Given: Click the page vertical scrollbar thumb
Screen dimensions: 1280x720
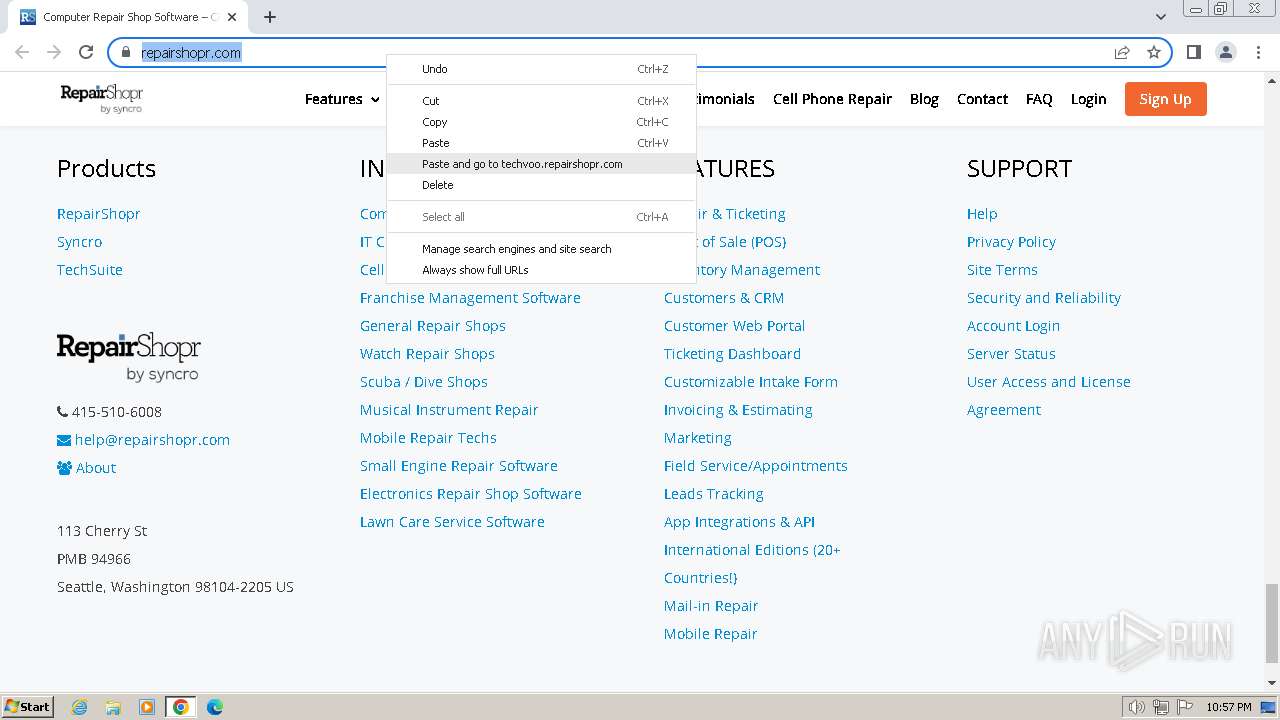Looking at the screenshot, I should pyautogui.click(x=1272, y=623).
